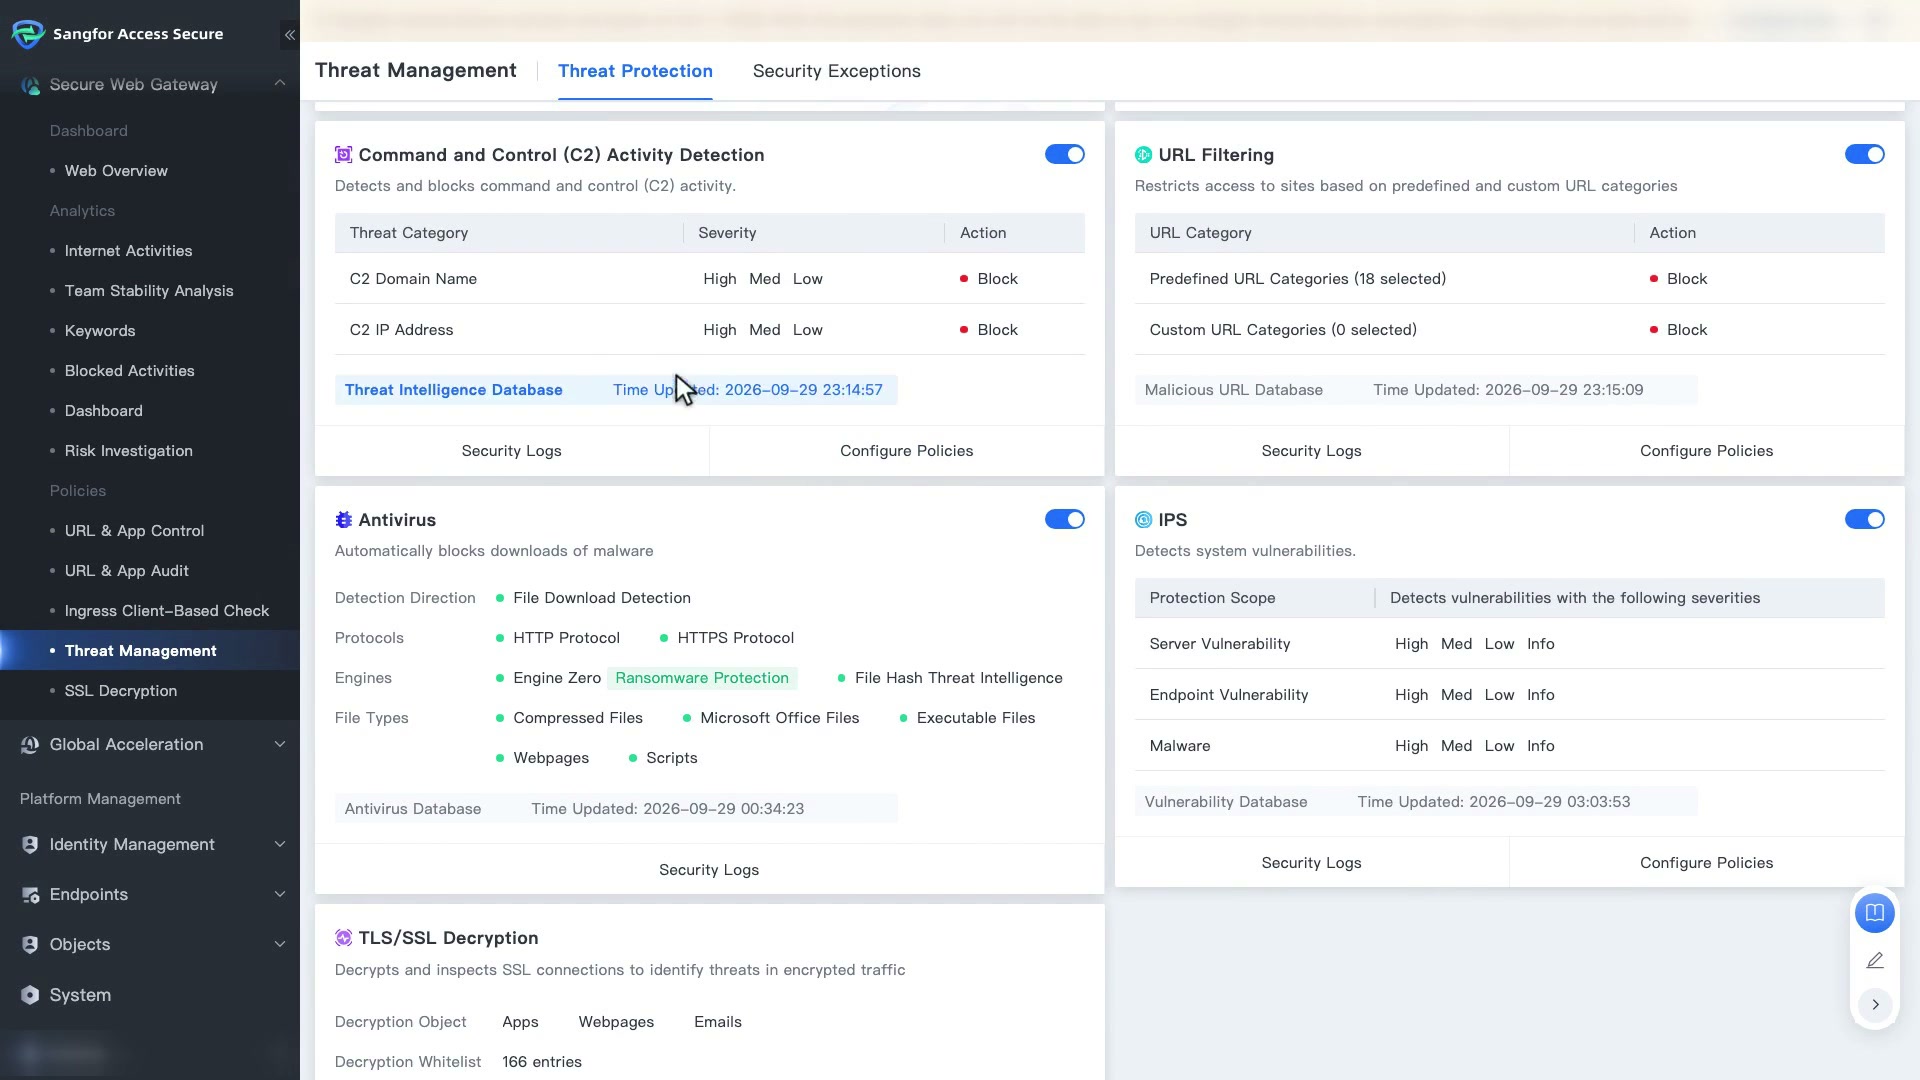The width and height of the screenshot is (1920, 1080).
Task: Click the System hexagon icon
Action: click(x=30, y=995)
